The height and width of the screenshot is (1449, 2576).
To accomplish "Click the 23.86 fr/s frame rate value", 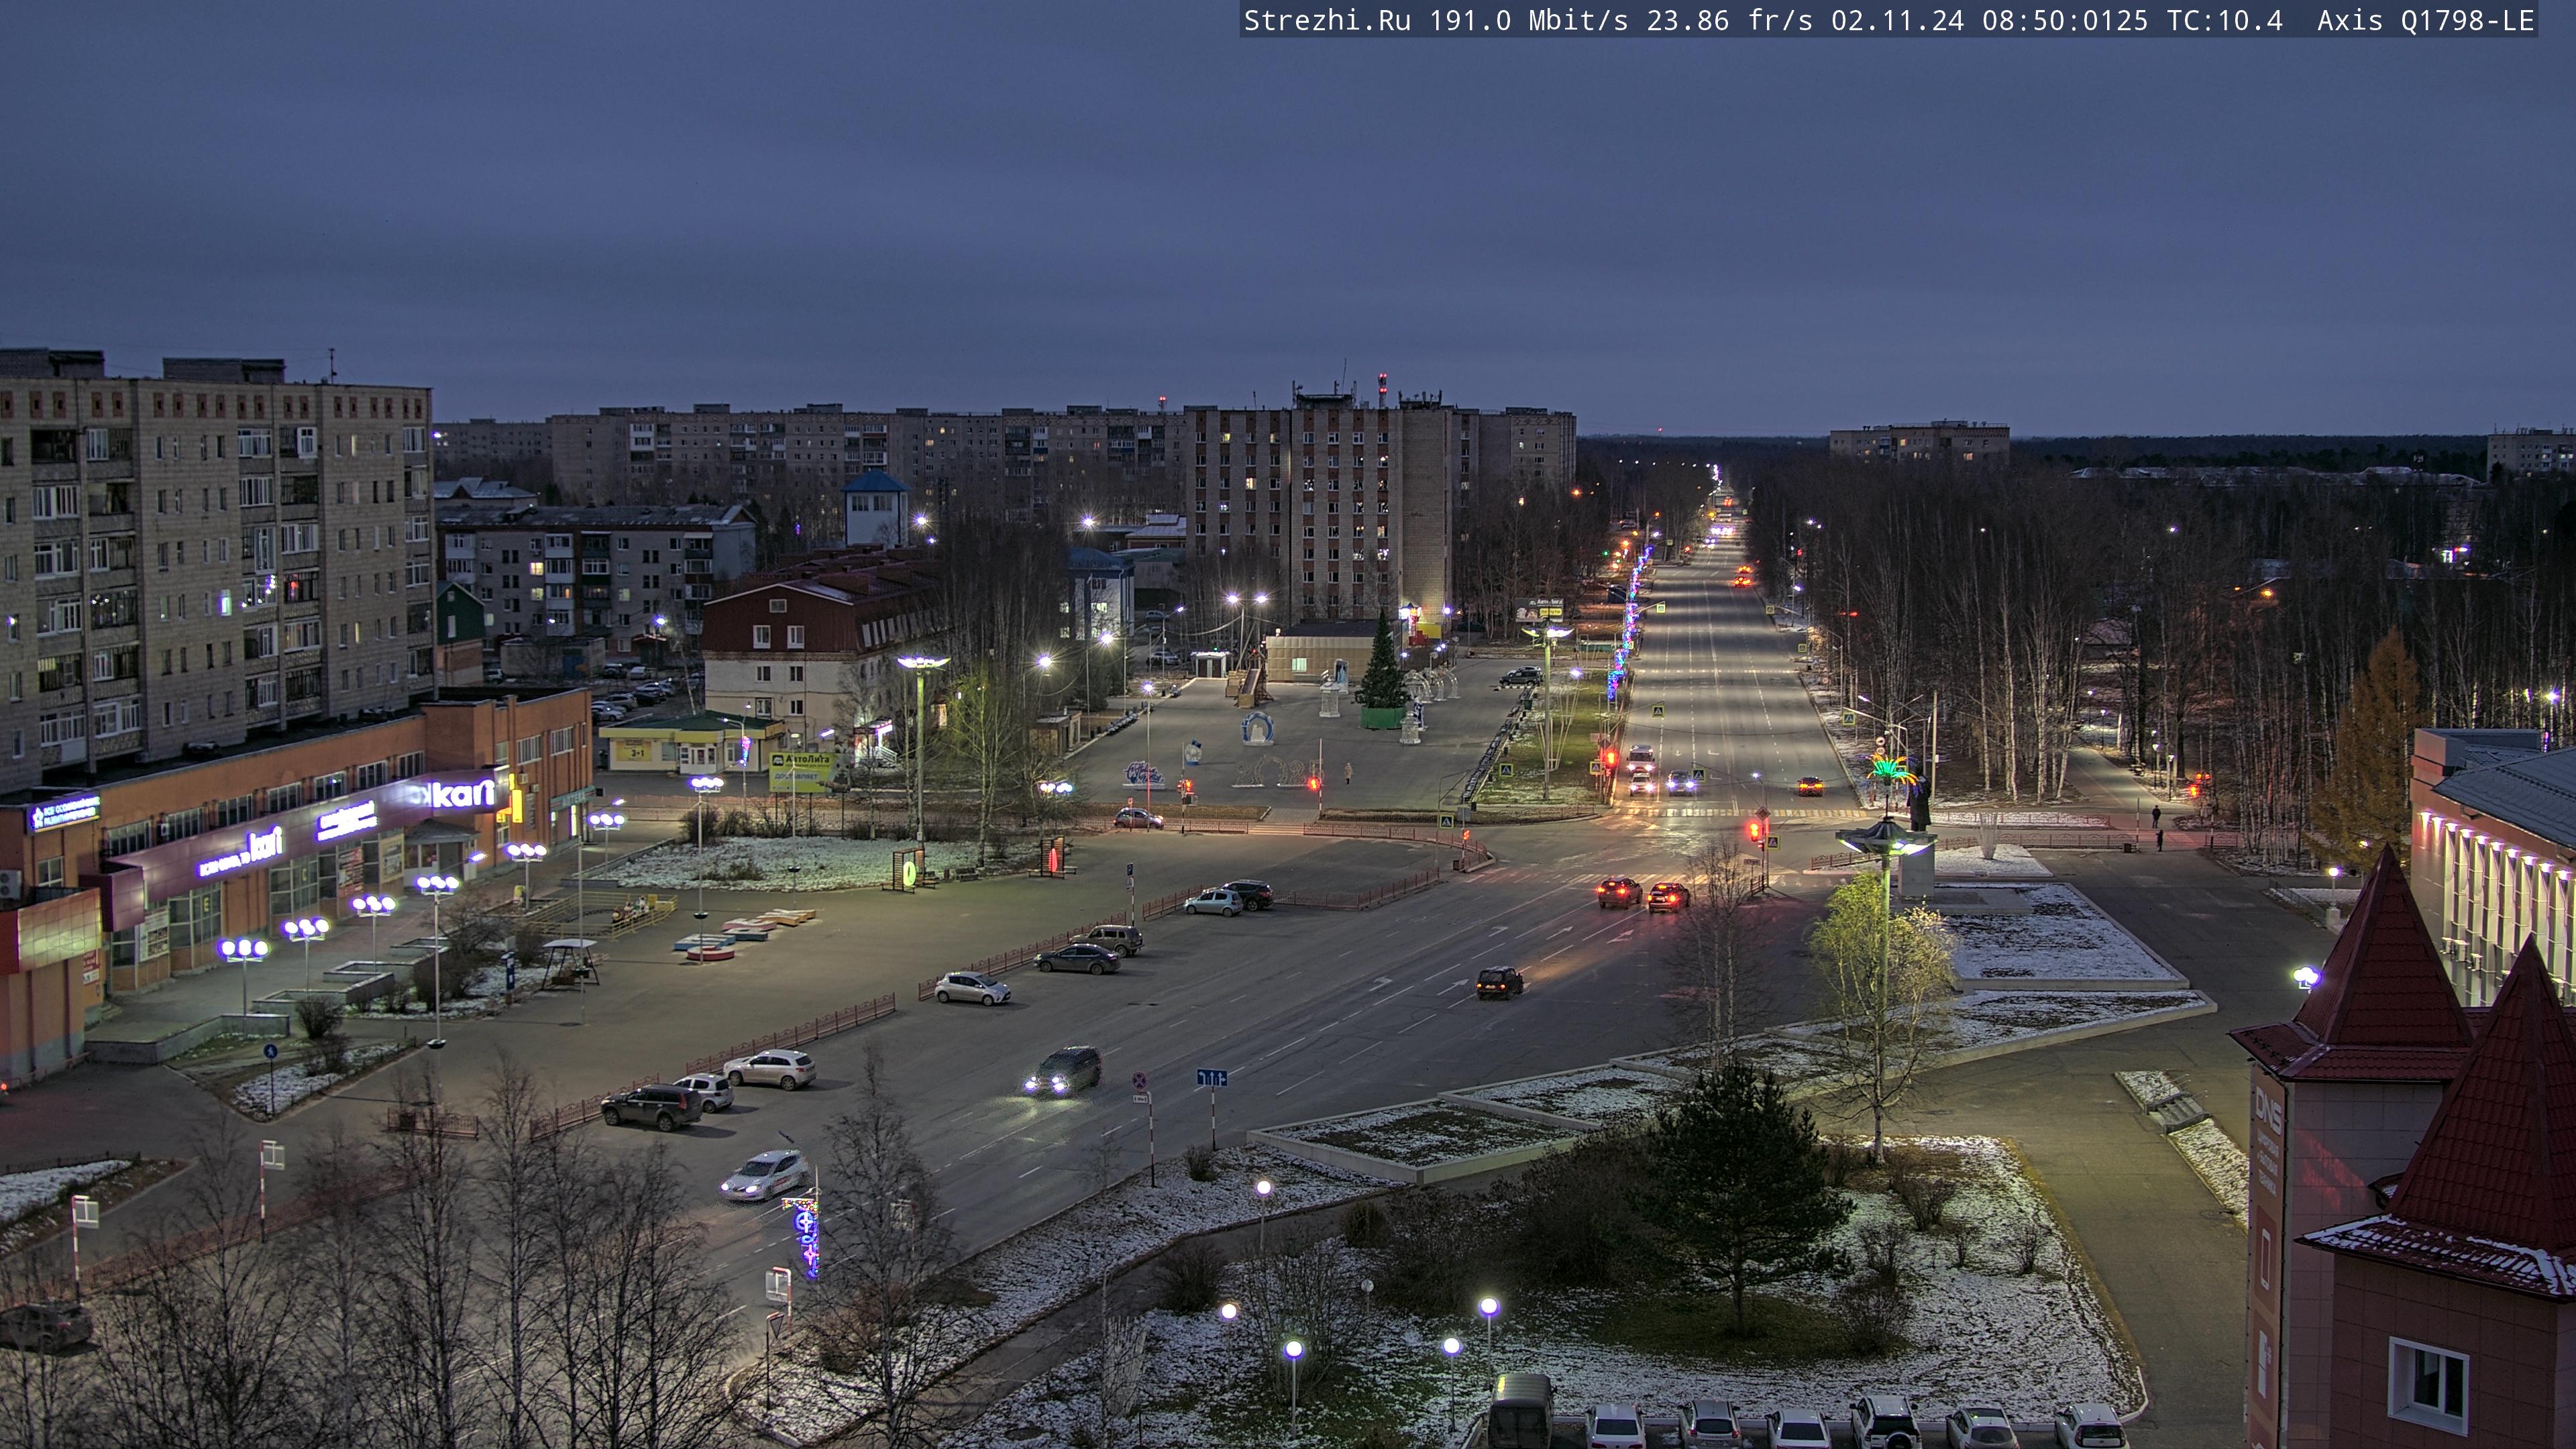I will point(1730,20).
